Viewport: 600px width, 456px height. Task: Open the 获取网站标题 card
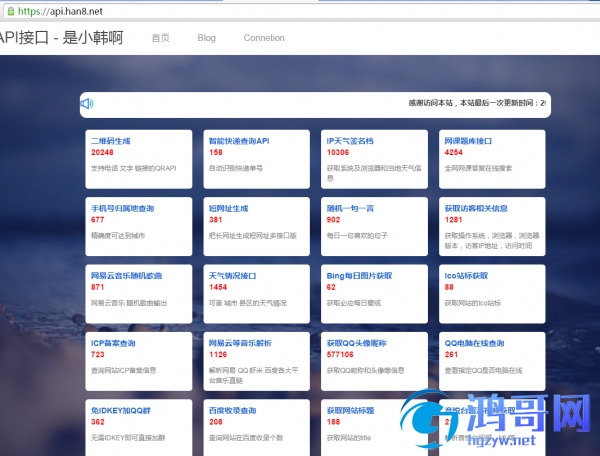pyautogui.click(x=374, y=428)
